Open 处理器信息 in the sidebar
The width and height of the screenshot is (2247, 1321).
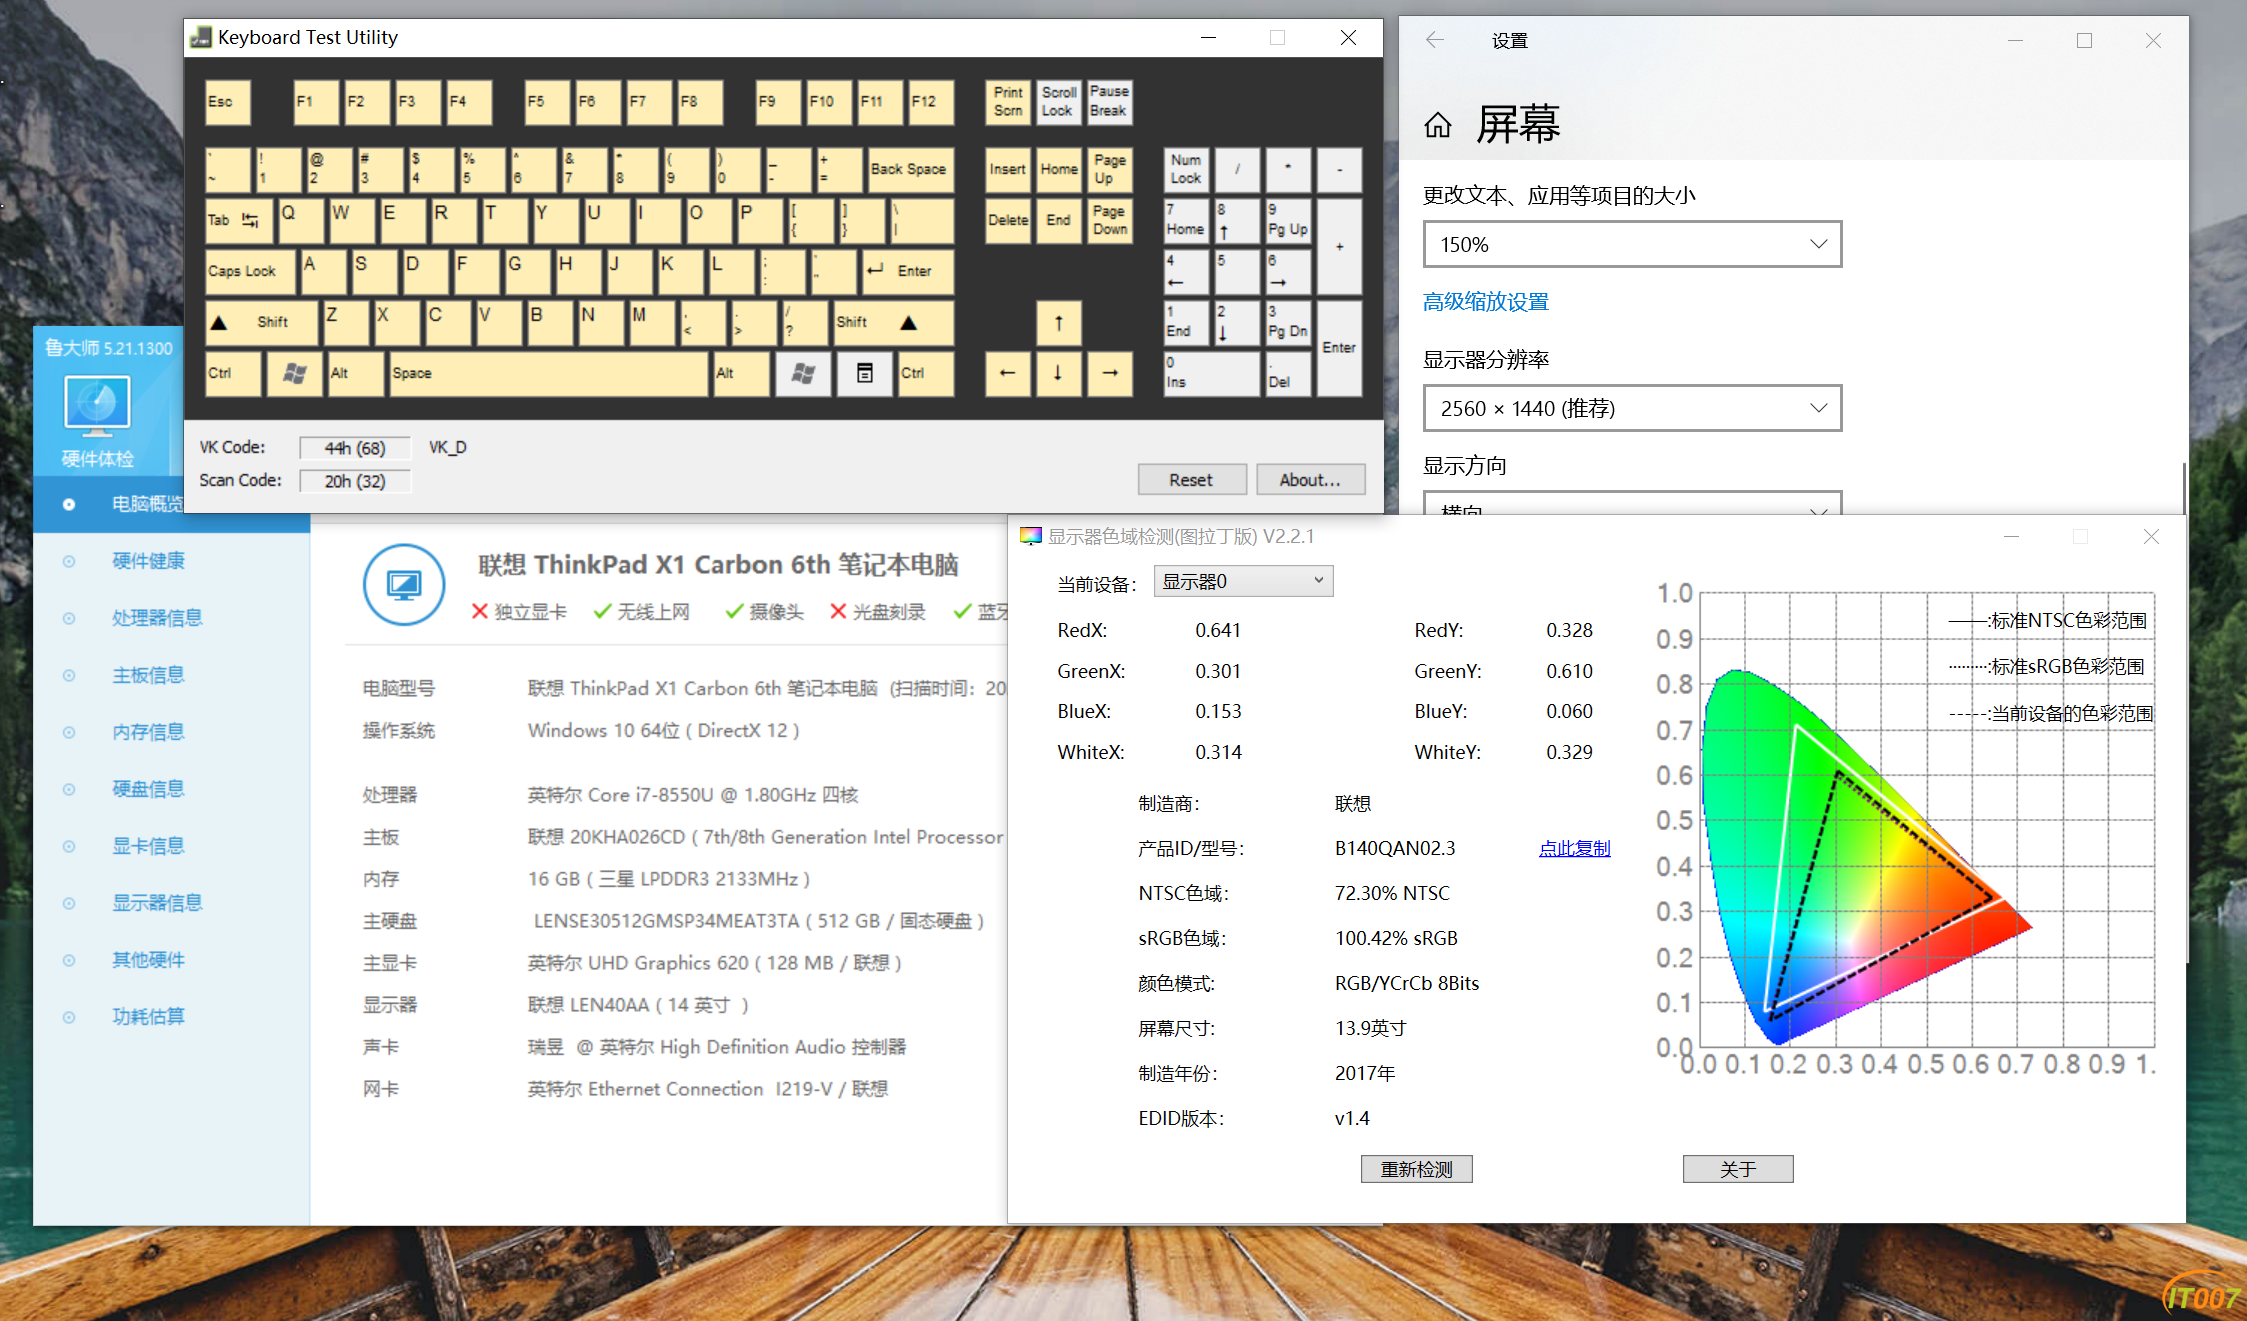(x=157, y=618)
